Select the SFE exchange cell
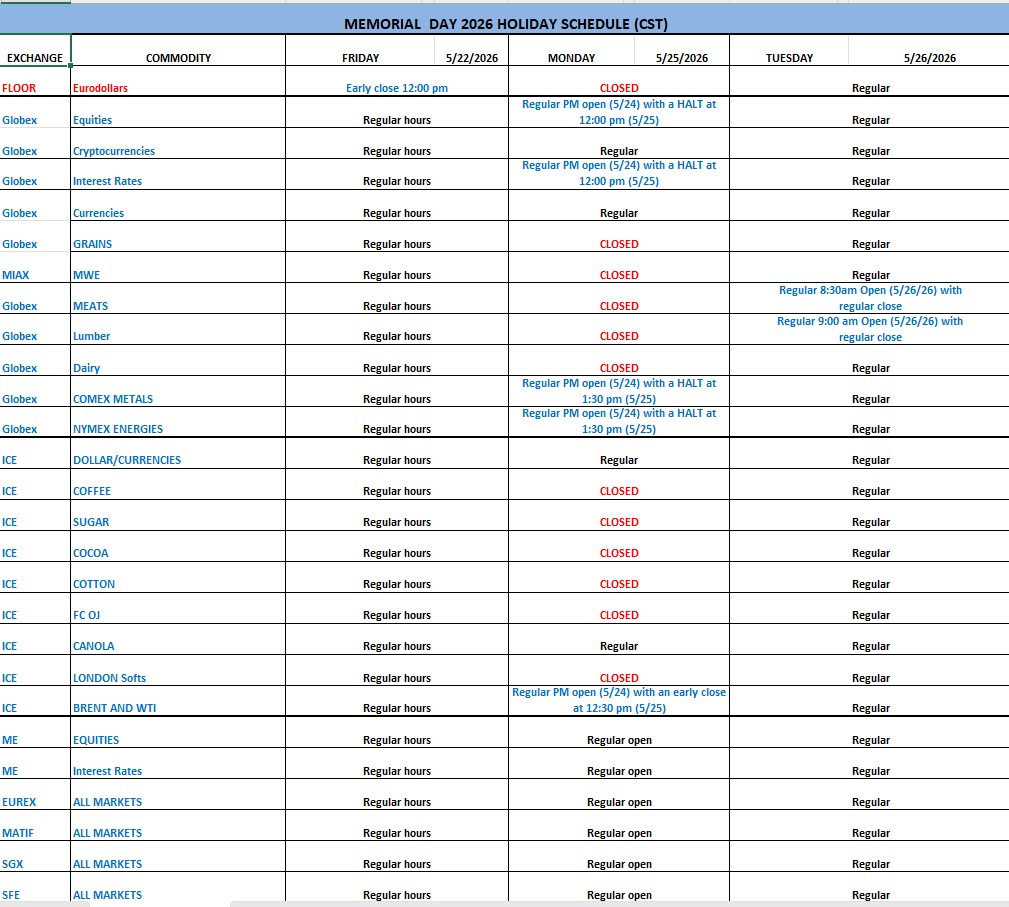The width and height of the screenshot is (1009, 907). tap(35, 887)
